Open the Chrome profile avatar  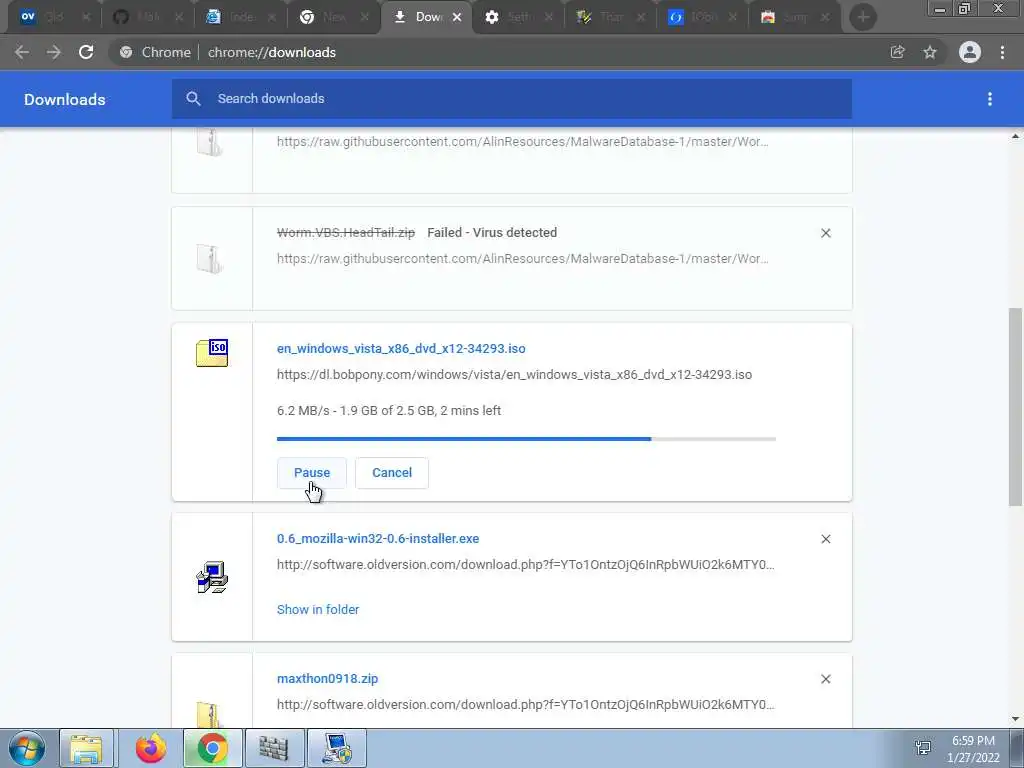(x=970, y=52)
